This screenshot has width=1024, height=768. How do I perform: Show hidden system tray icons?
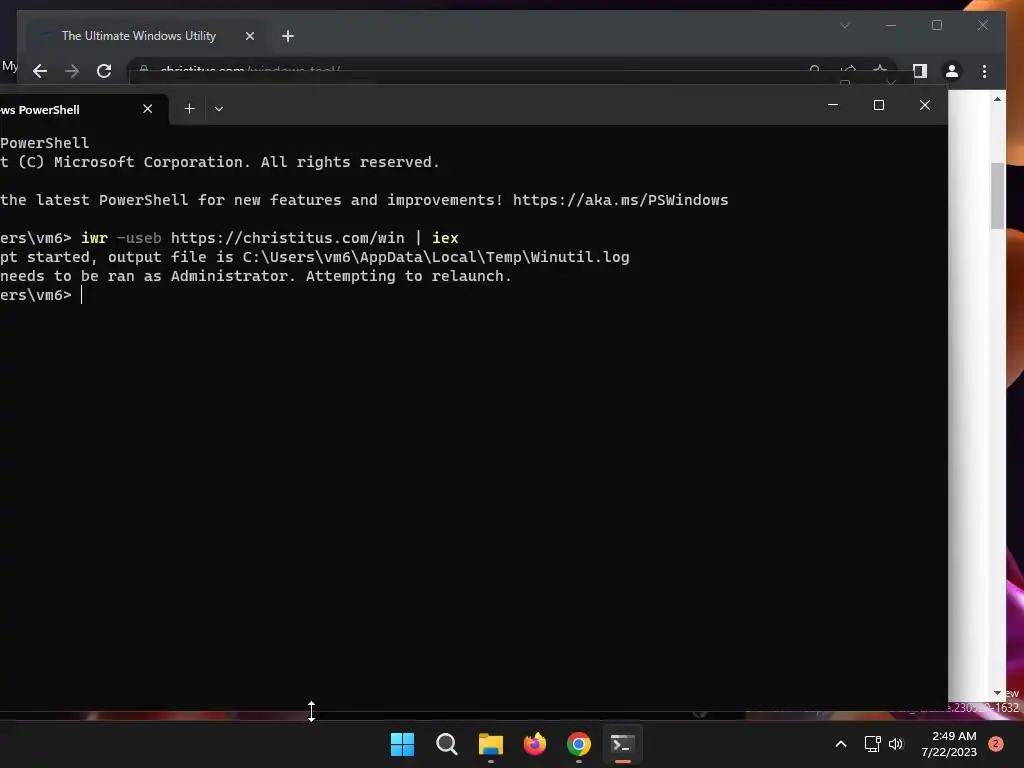840,744
